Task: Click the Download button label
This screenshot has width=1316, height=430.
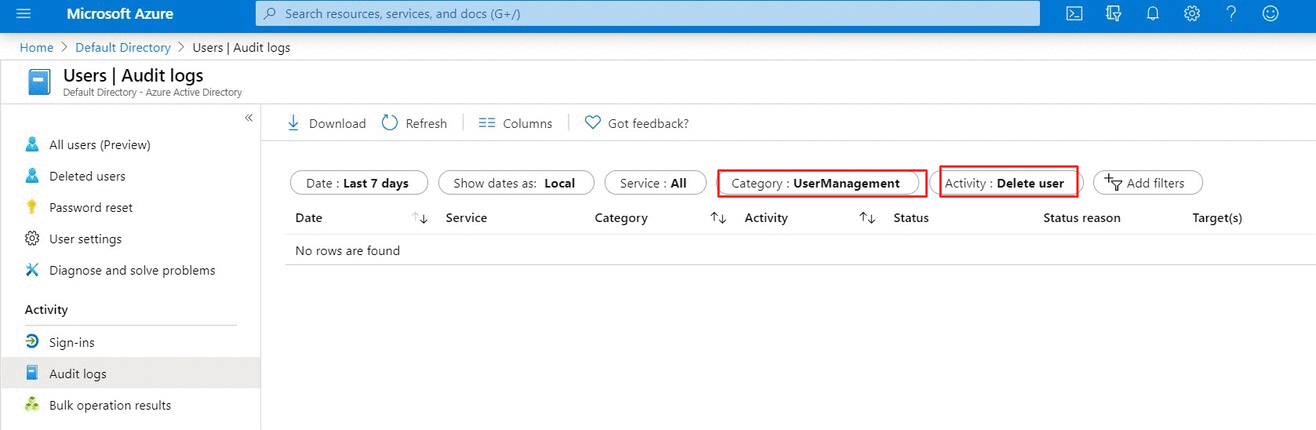Action: (337, 124)
